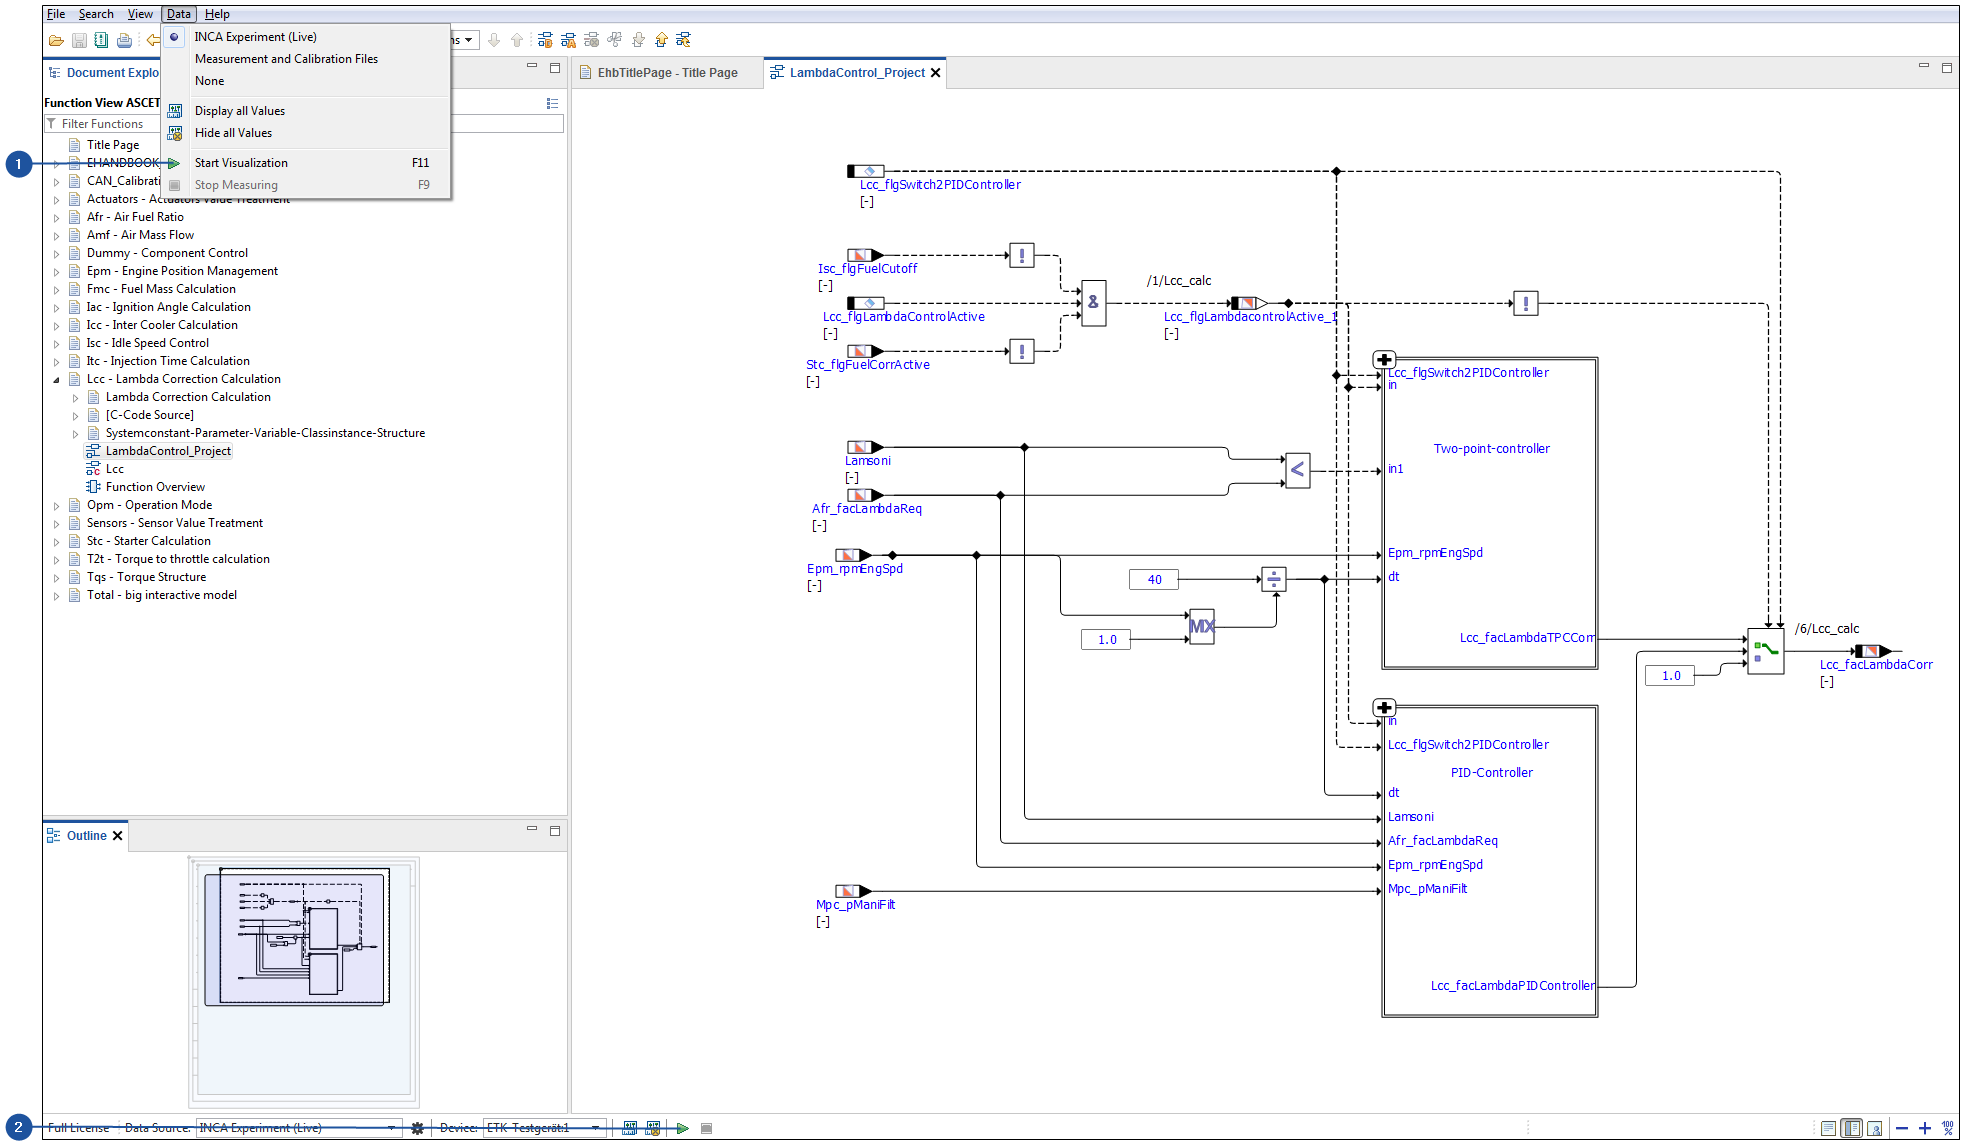Click the LambdaControl_Project tab
Viewport: 1963px width, 1145px height.
point(860,74)
